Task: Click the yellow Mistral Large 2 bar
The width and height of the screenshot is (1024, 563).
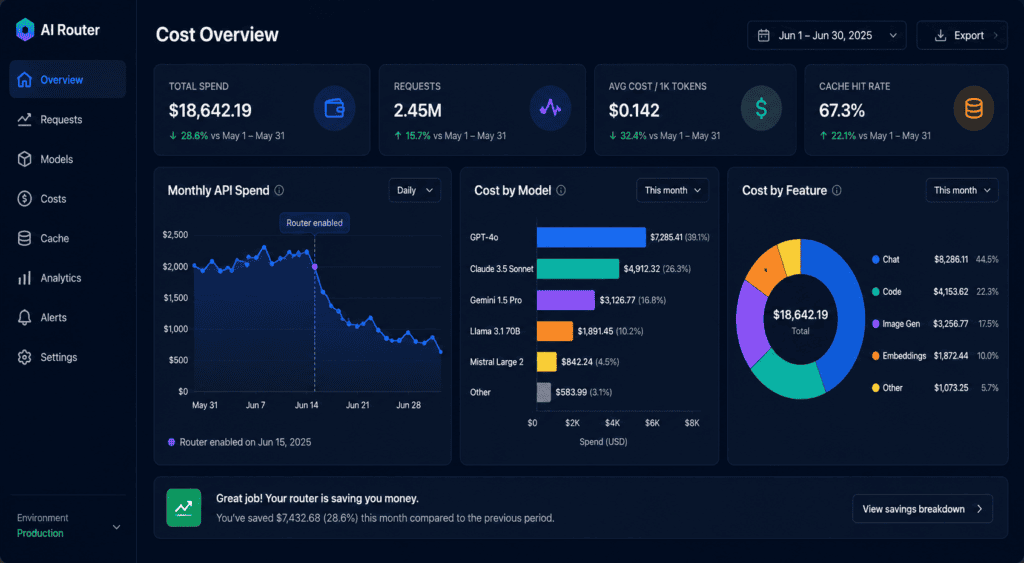Action: [x=547, y=361]
